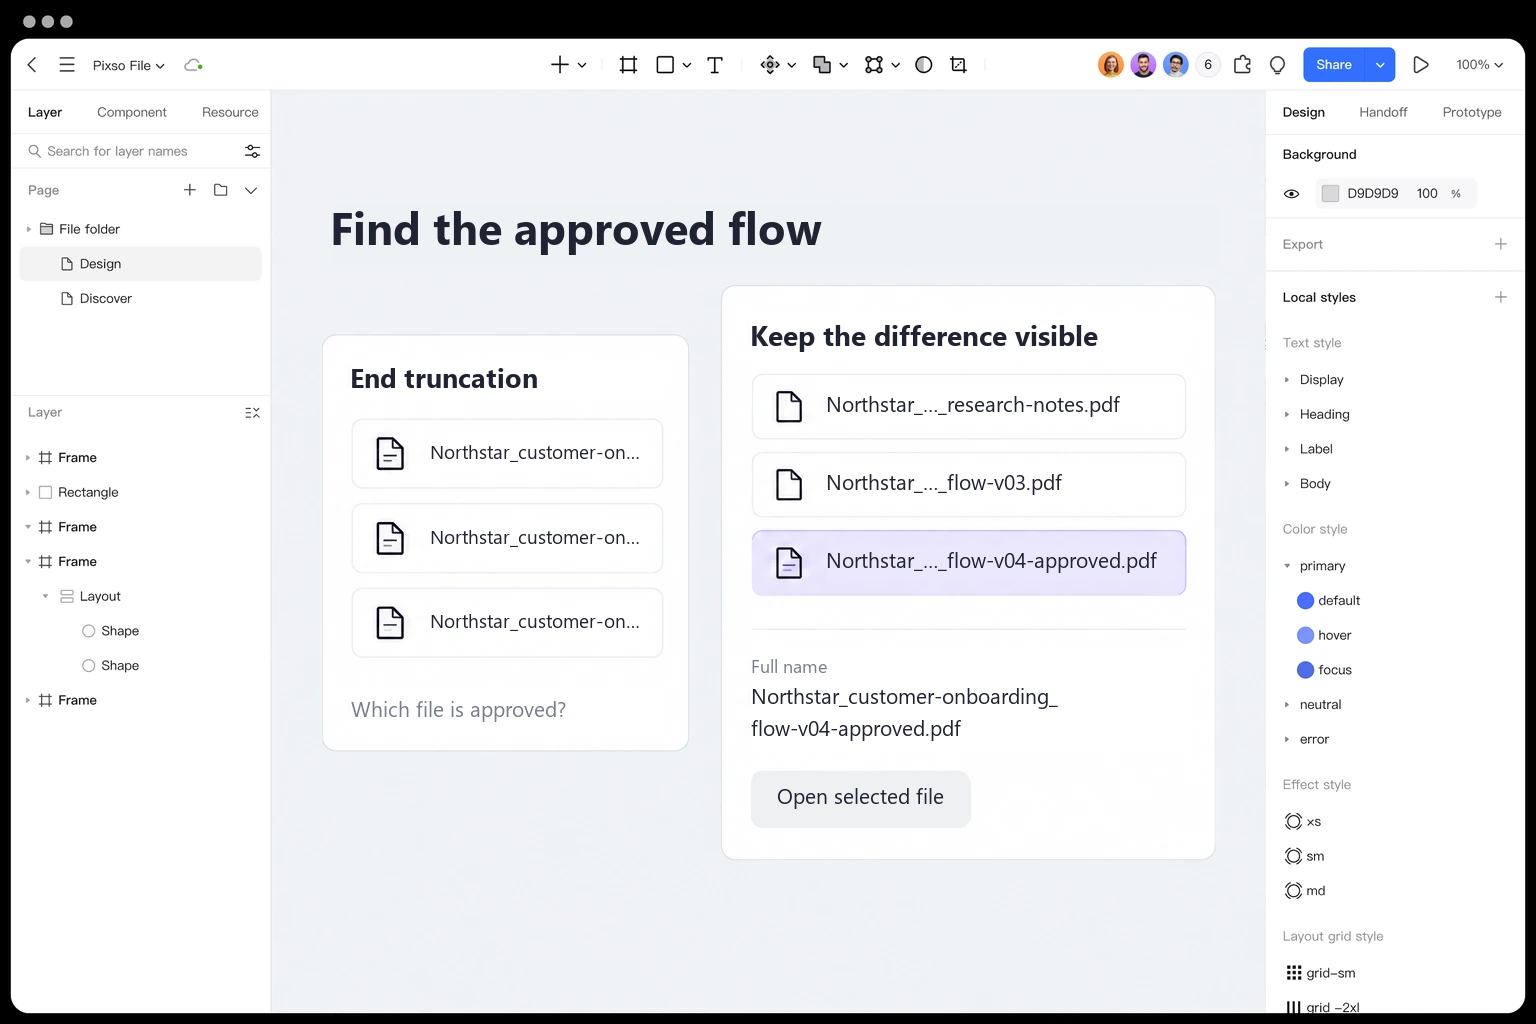This screenshot has height=1024, width=1536.
Task: Open layer search filter settings
Action: click(x=252, y=151)
